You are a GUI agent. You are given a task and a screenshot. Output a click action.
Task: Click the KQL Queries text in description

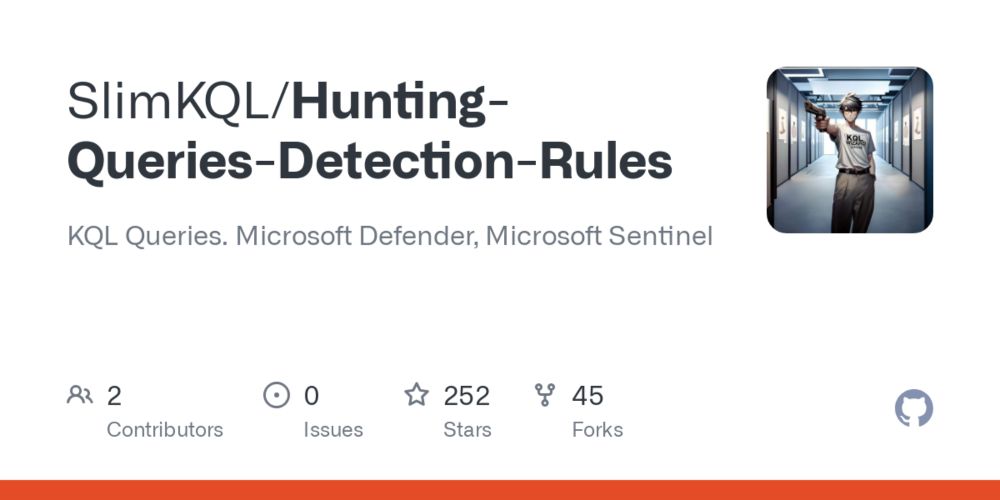(x=148, y=237)
